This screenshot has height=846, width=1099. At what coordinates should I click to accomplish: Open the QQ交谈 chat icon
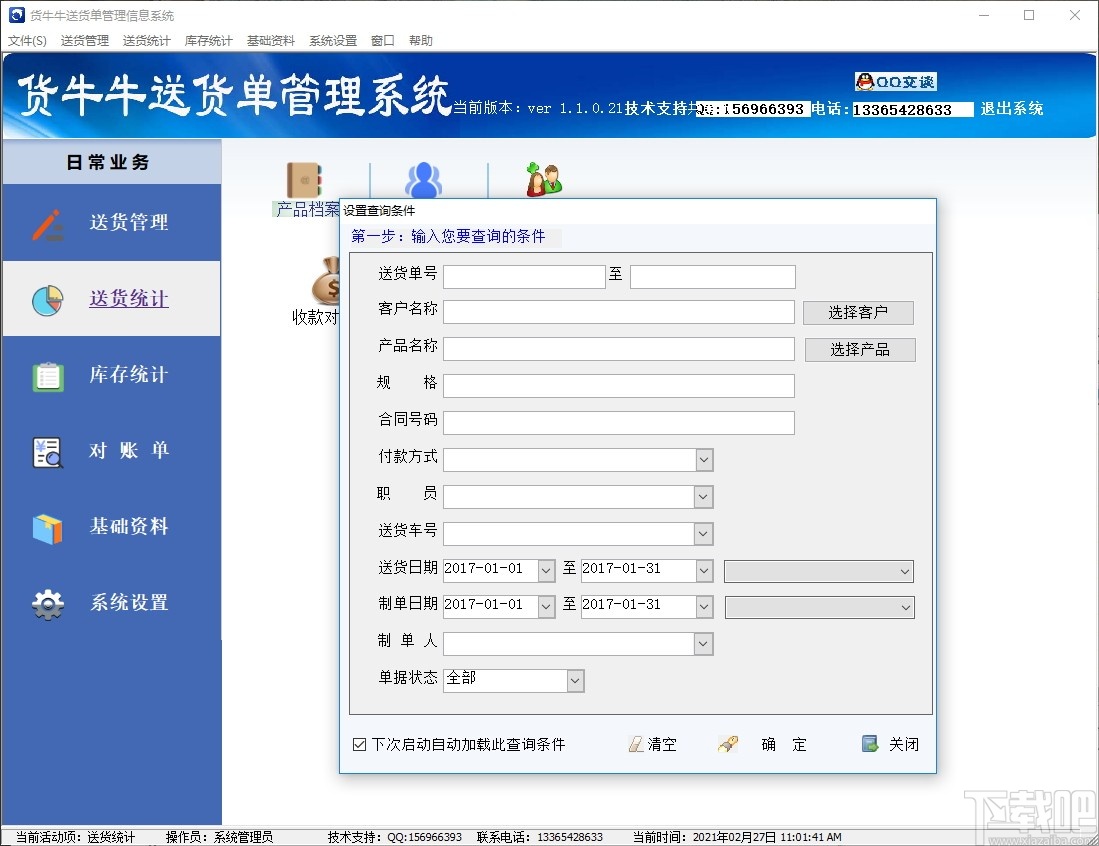(x=895, y=81)
